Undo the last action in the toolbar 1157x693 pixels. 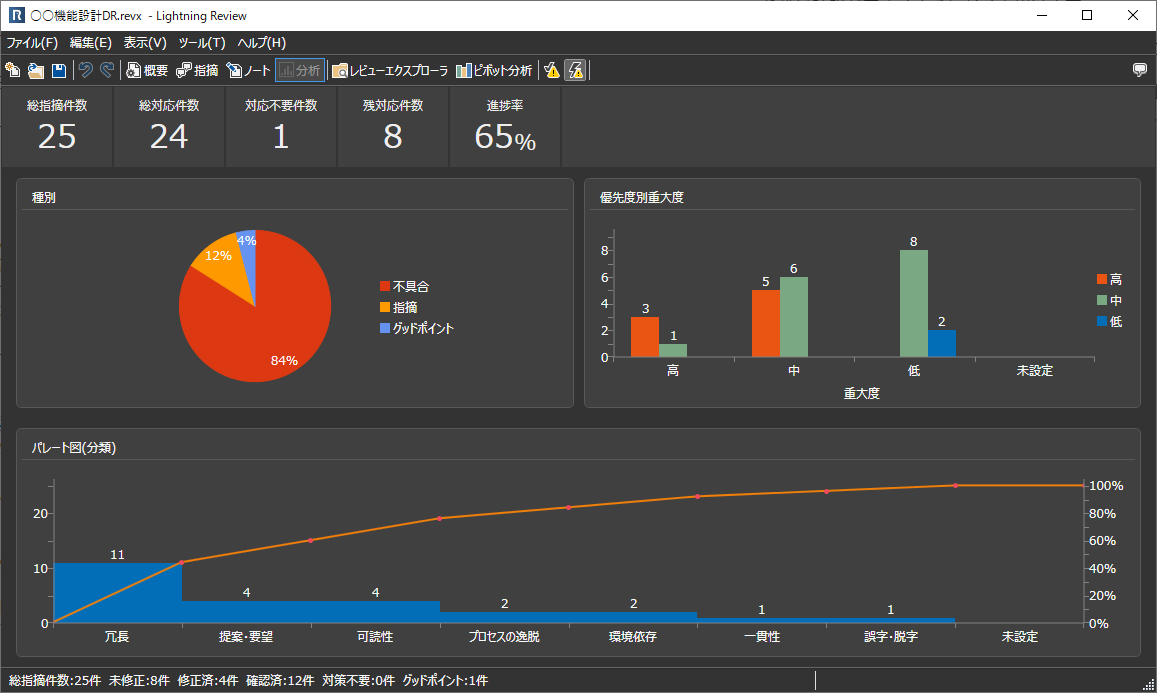tap(86, 70)
